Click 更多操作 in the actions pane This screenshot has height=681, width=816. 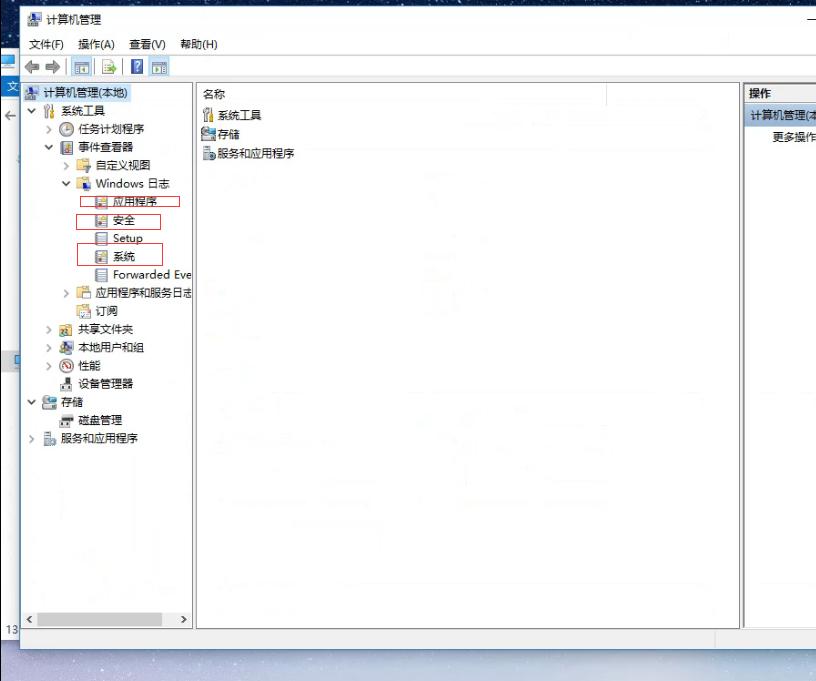click(x=794, y=137)
